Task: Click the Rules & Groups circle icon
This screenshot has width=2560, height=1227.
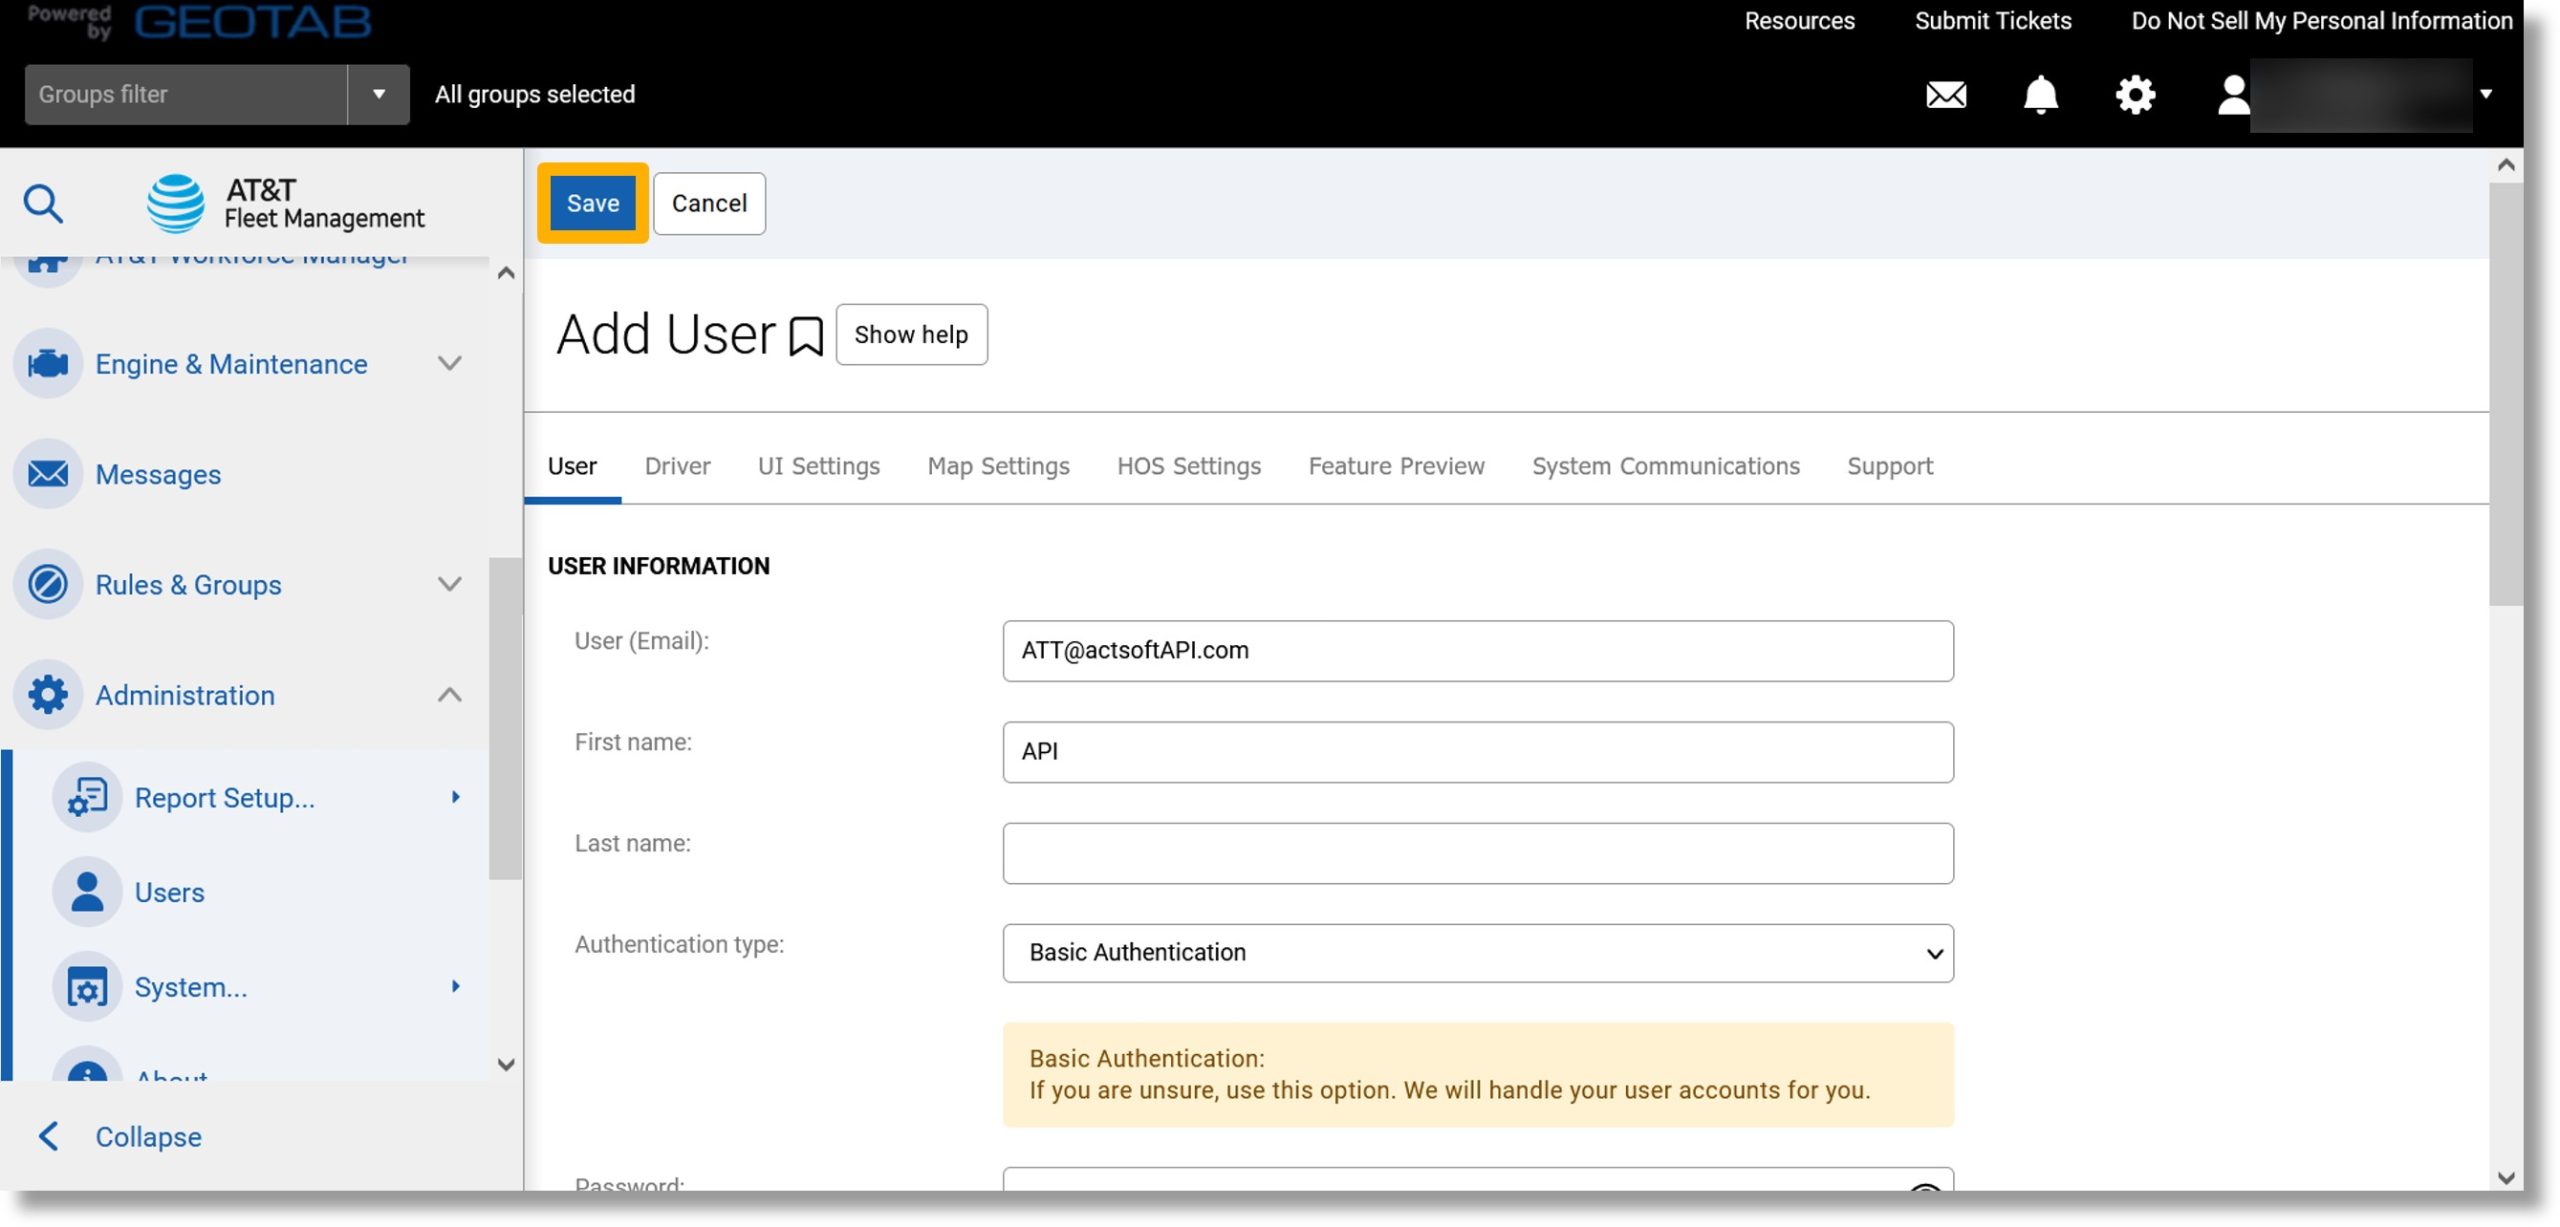Action: (x=48, y=584)
